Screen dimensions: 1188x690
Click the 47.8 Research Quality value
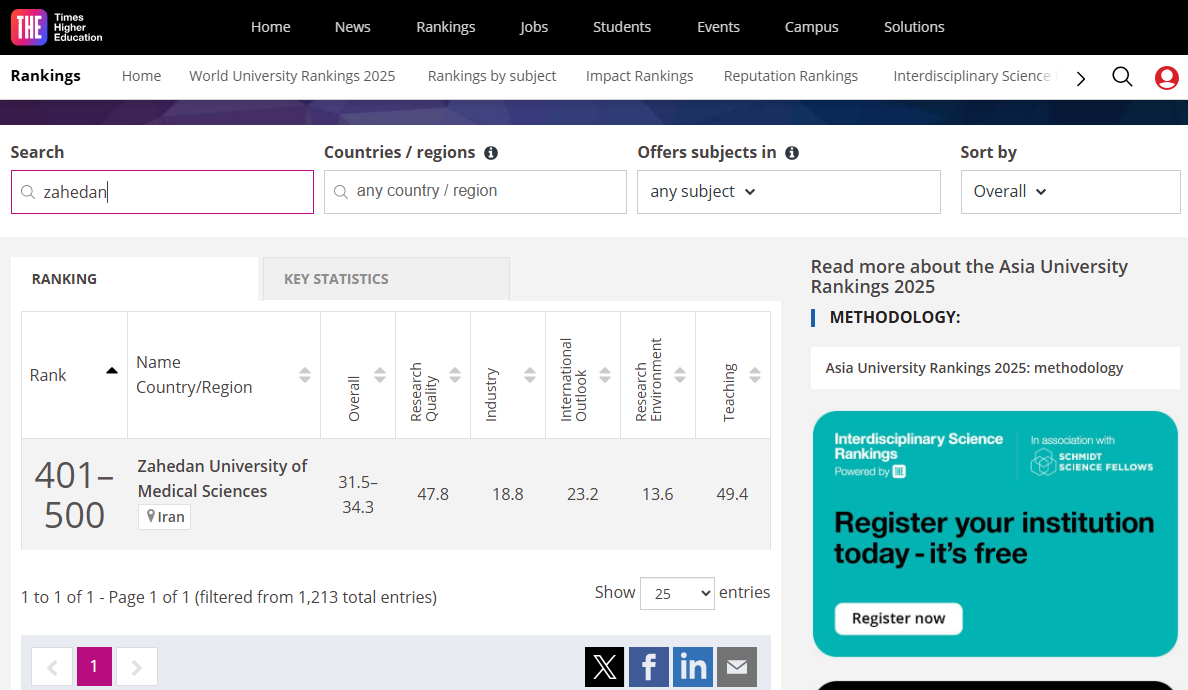tap(433, 495)
